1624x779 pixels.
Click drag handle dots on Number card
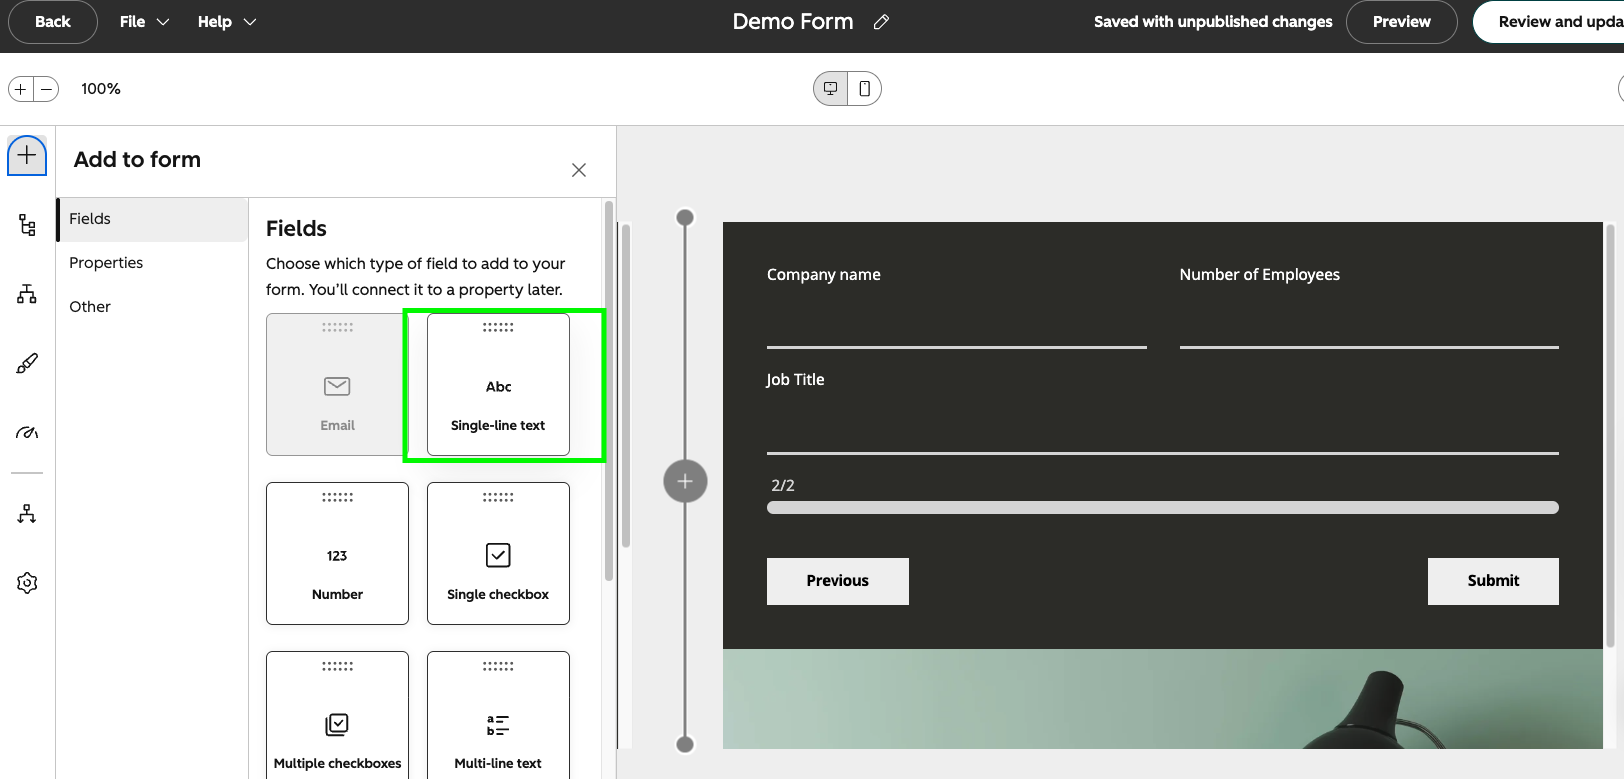click(337, 497)
